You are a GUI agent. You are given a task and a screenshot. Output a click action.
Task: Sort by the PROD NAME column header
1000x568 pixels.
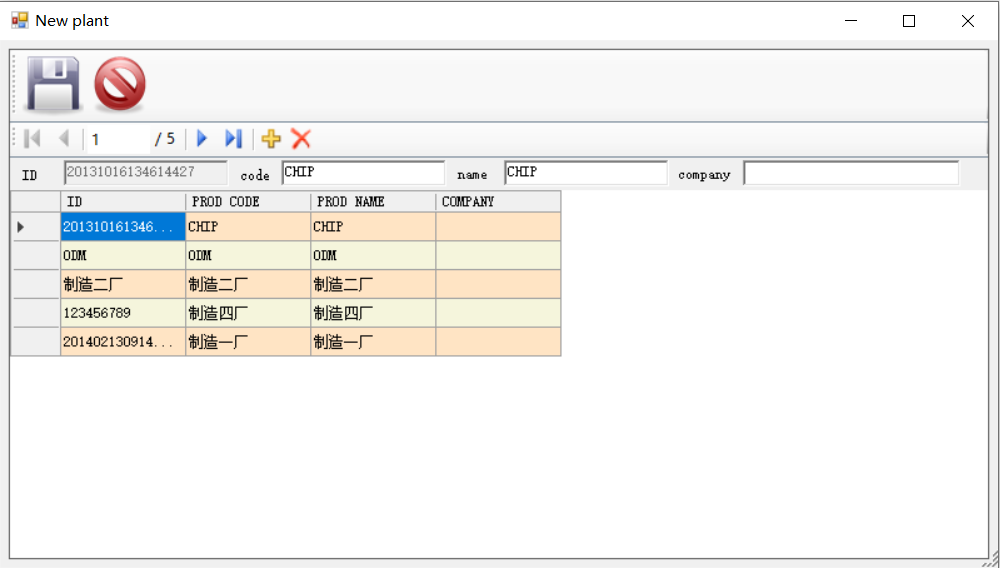coord(372,202)
